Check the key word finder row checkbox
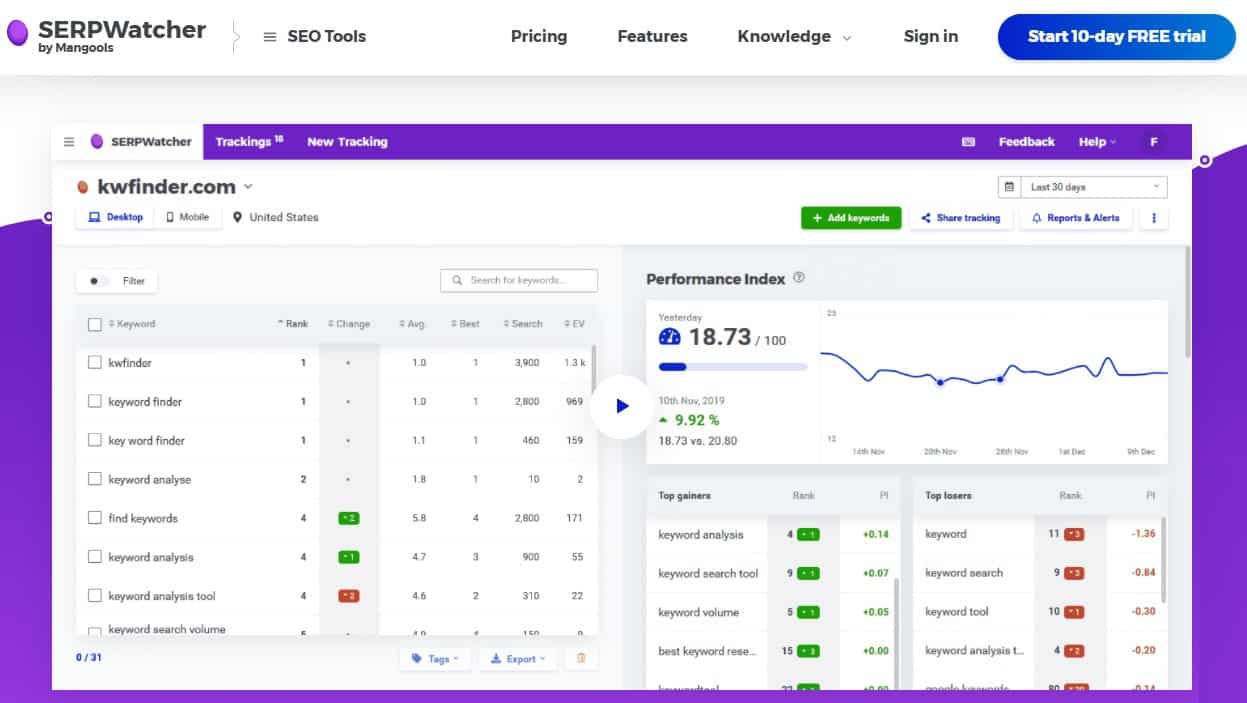 pyautogui.click(x=94, y=440)
